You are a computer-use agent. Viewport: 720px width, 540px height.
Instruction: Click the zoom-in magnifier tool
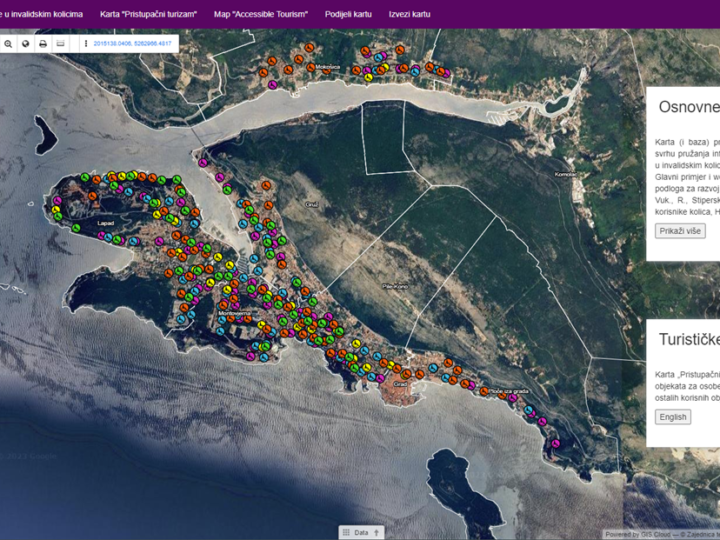pyautogui.click(x=8, y=44)
